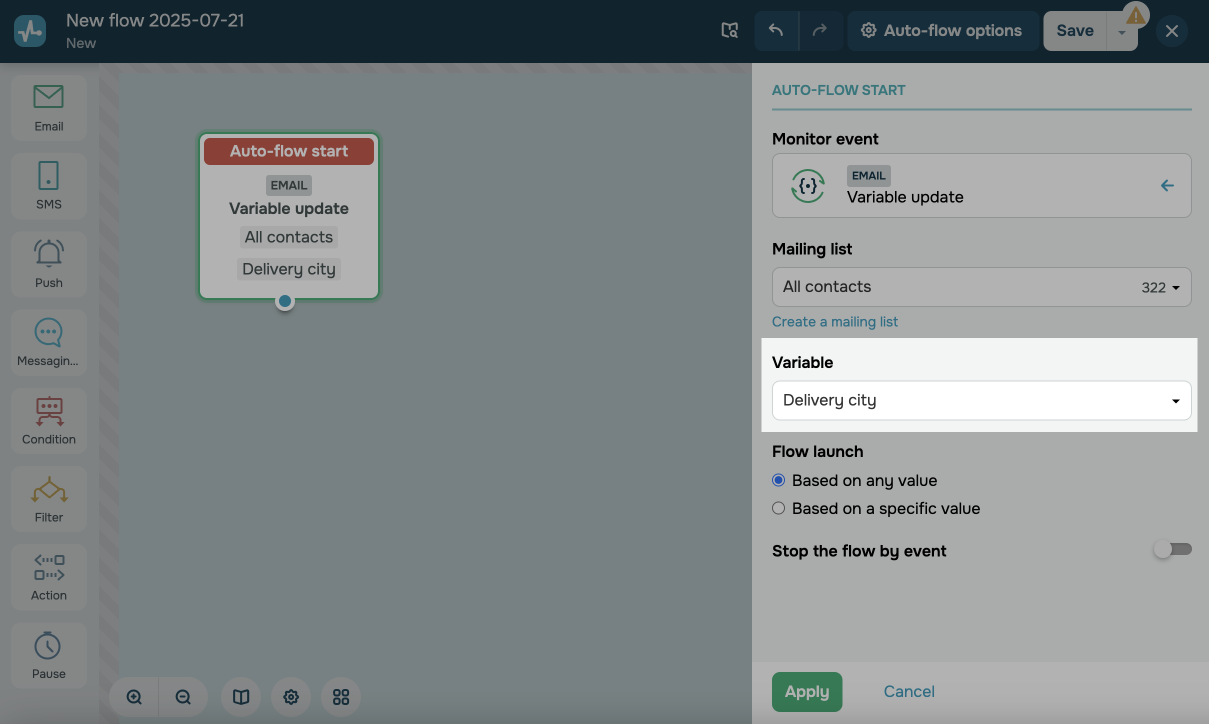Screen dimensions: 1209x724
Task: Choose the Push notification block
Action: tap(48, 263)
